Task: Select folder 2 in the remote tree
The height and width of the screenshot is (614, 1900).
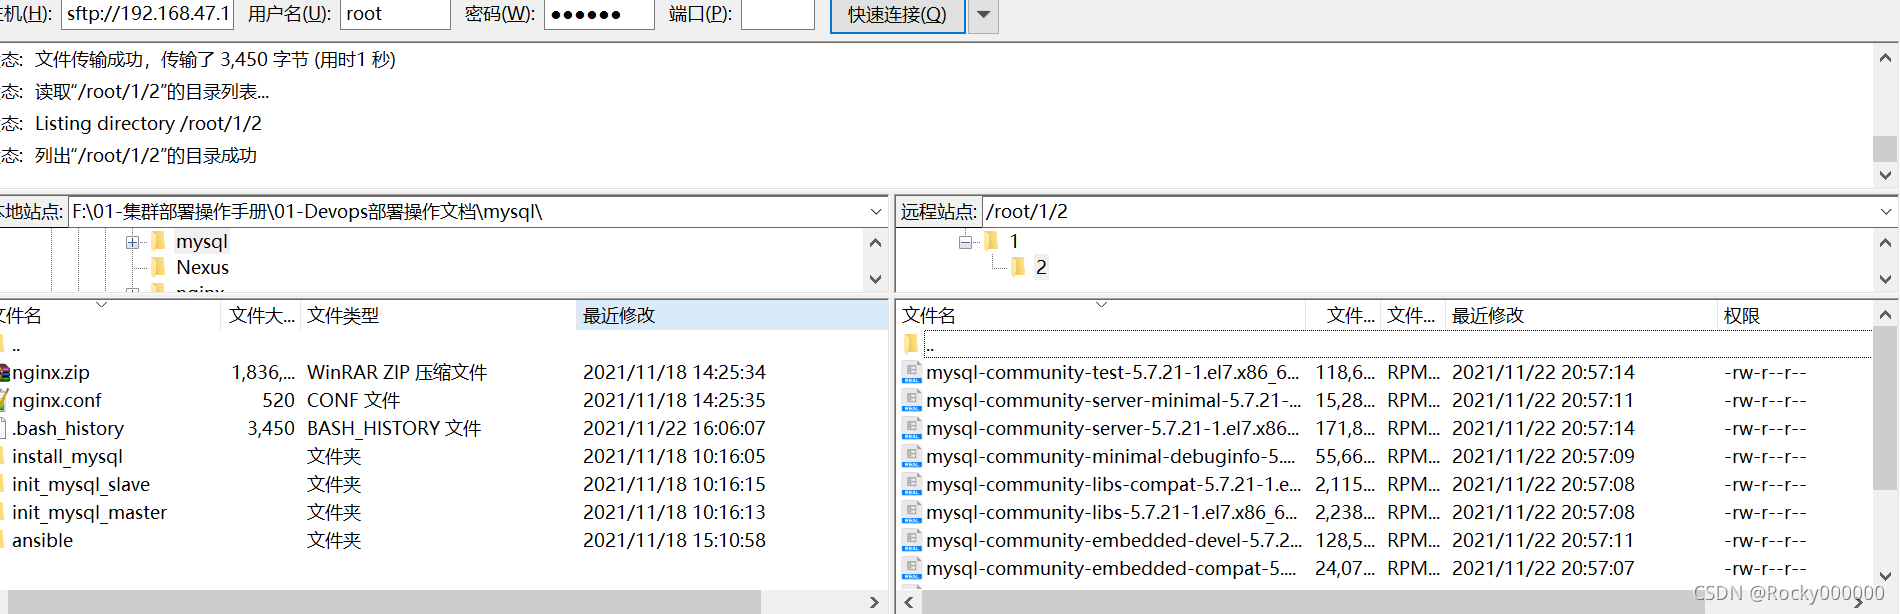Action: pos(1041,268)
